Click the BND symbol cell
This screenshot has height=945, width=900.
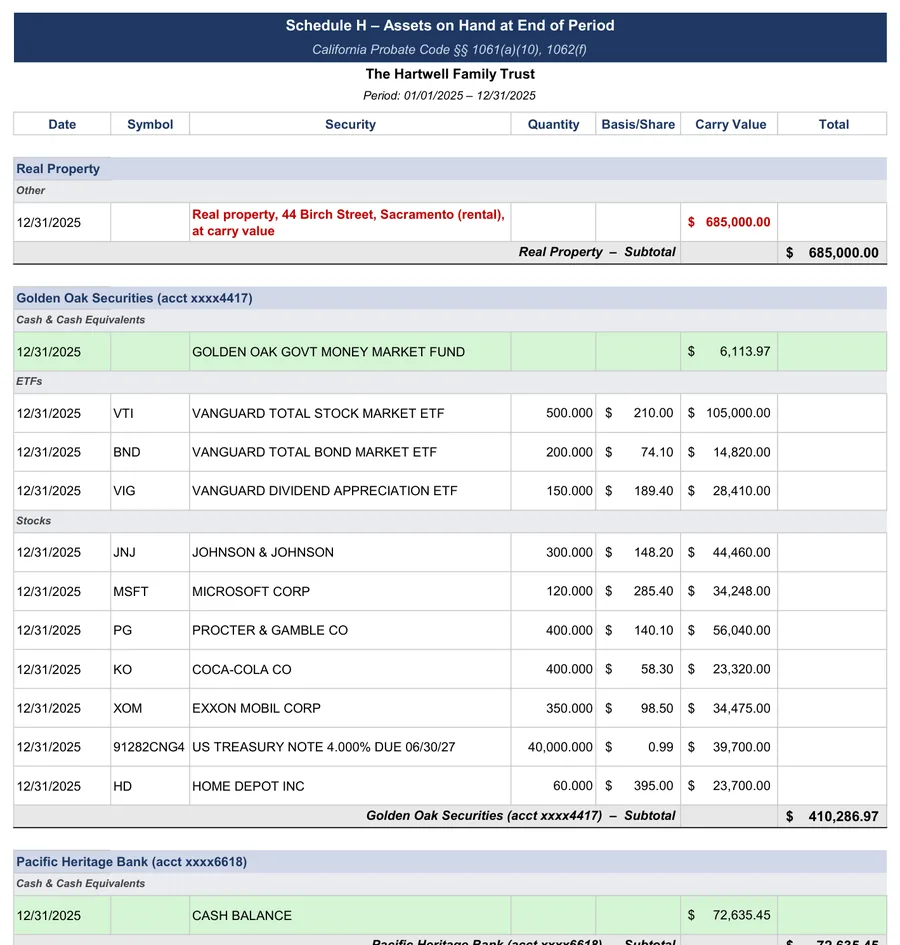150,452
